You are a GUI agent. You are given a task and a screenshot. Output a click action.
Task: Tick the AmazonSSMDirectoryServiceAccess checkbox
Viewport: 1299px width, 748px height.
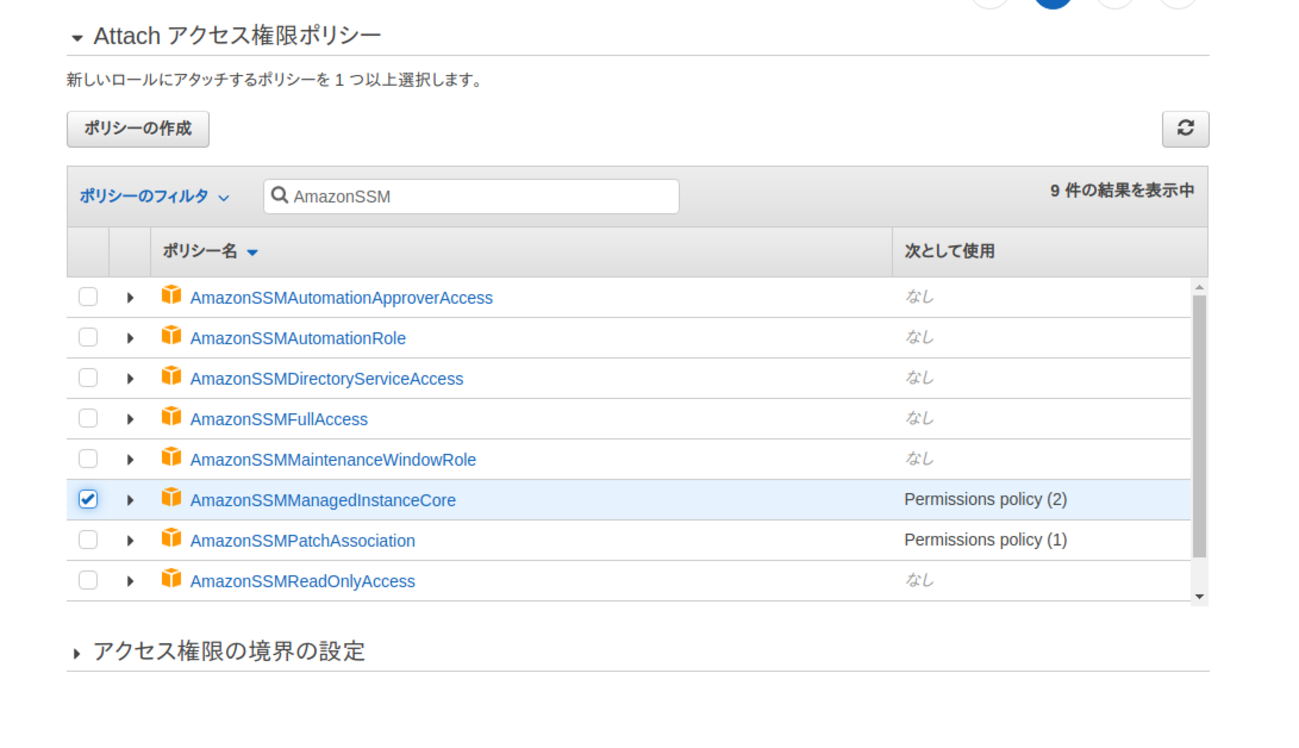coord(88,378)
